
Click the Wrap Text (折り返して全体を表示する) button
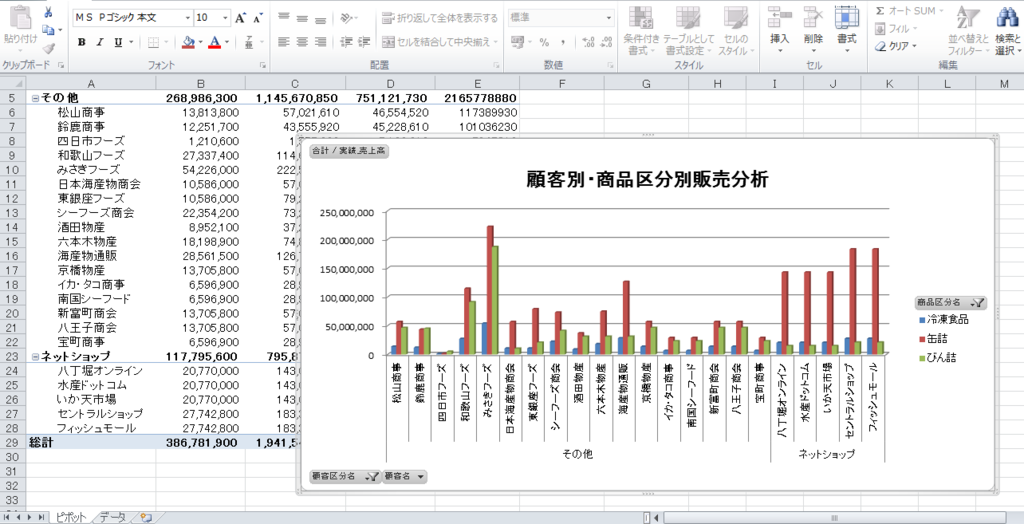(440, 18)
